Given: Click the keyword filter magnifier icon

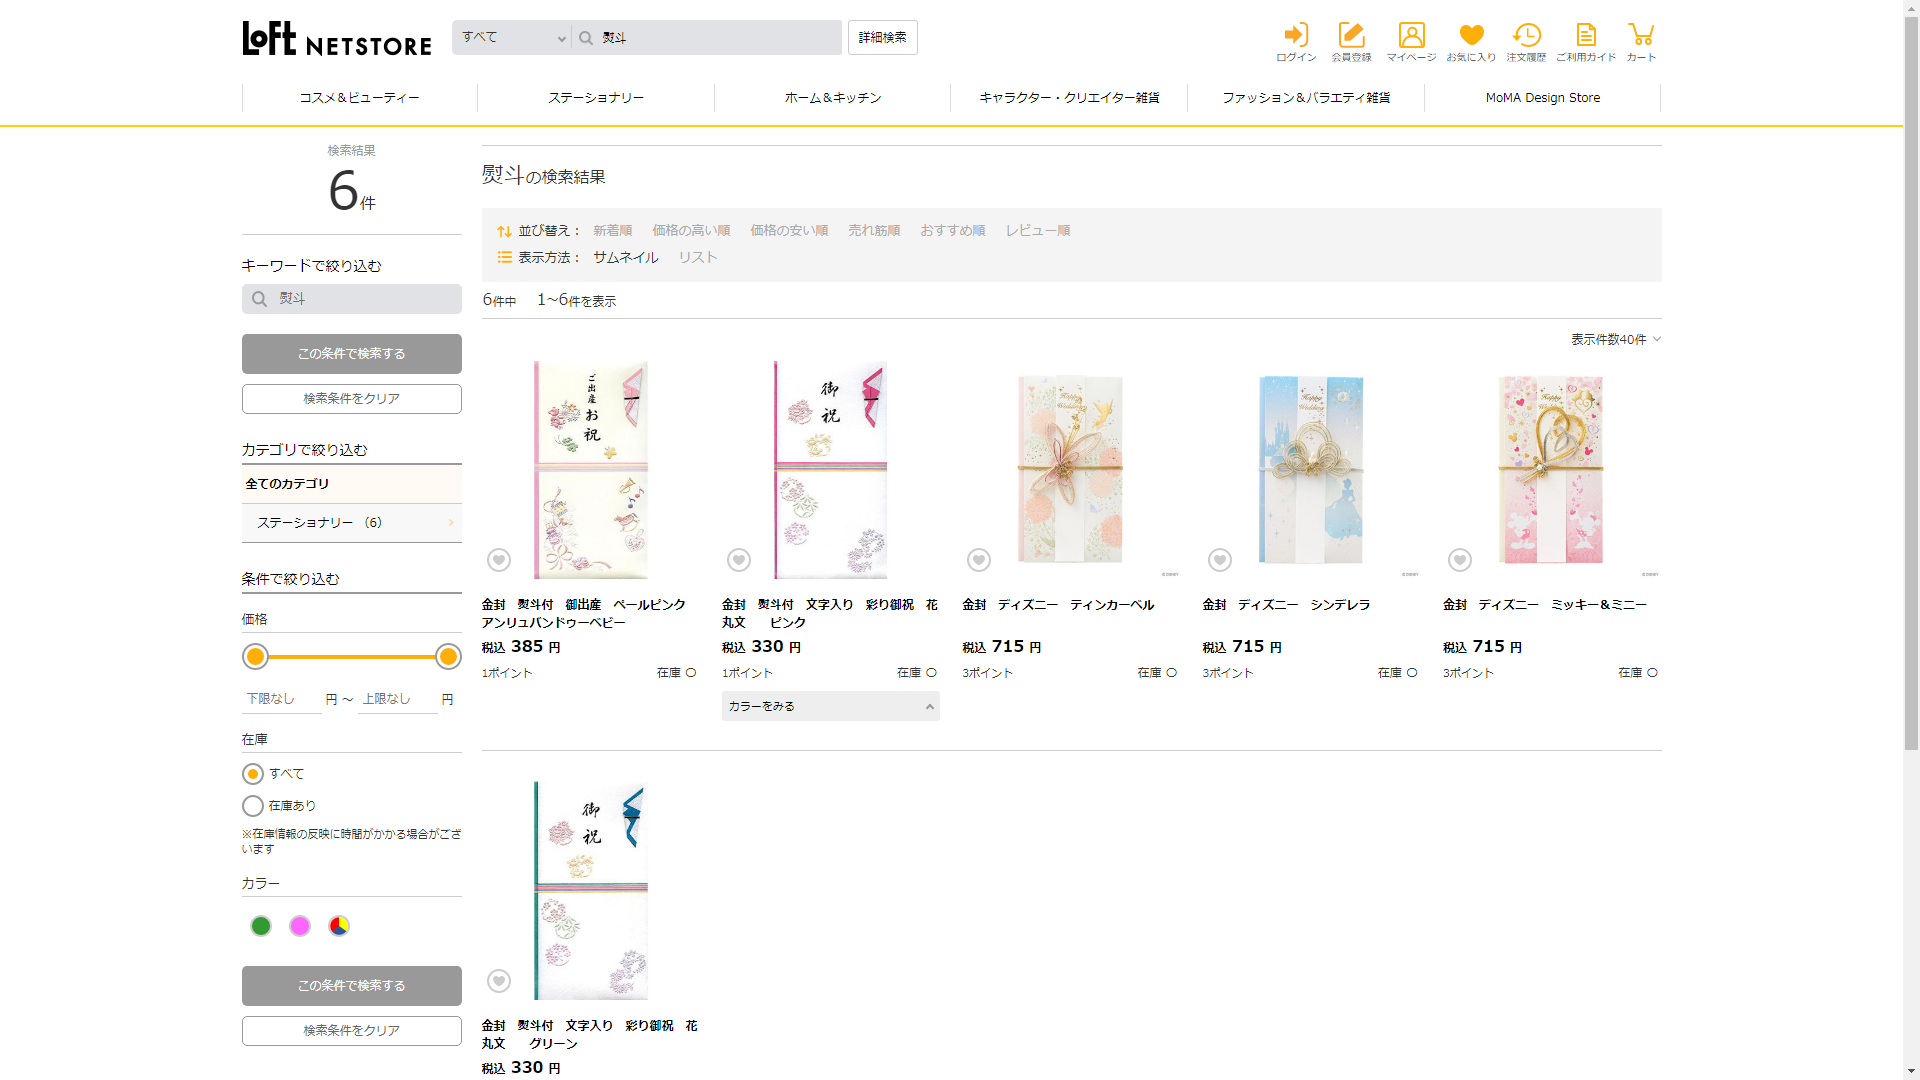Looking at the screenshot, I should [259, 299].
